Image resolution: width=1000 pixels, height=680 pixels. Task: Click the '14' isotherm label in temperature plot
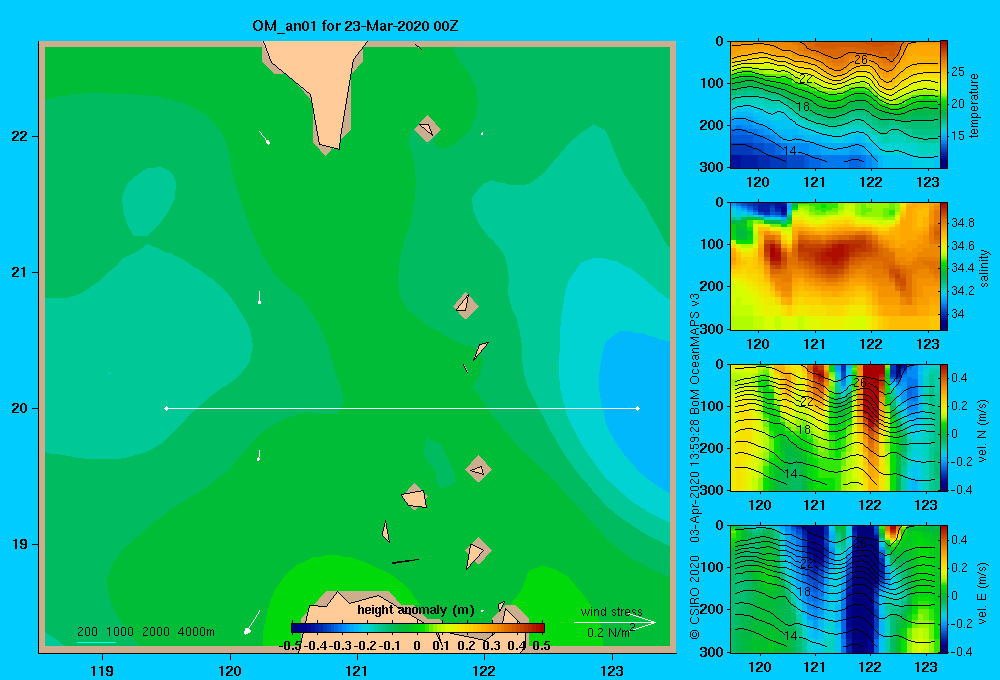click(x=790, y=151)
